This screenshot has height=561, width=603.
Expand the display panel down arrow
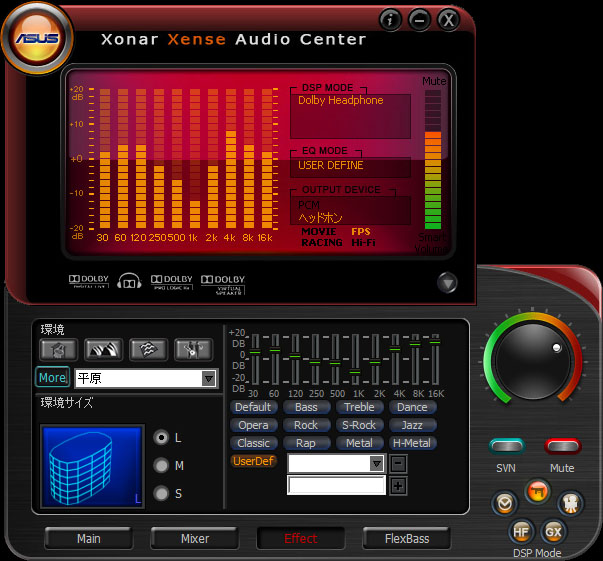click(x=447, y=283)
